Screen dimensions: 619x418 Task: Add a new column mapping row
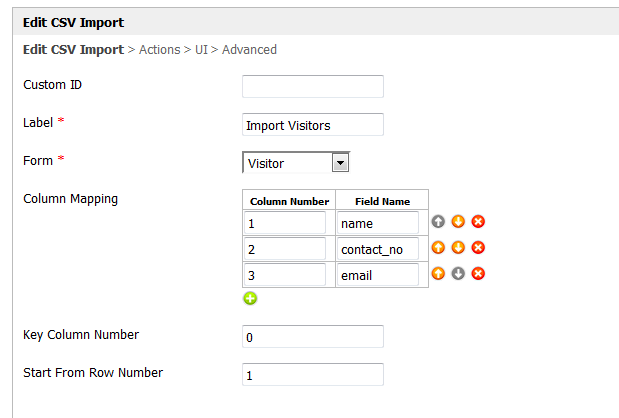pyautogui.click(x=250, y=298)
